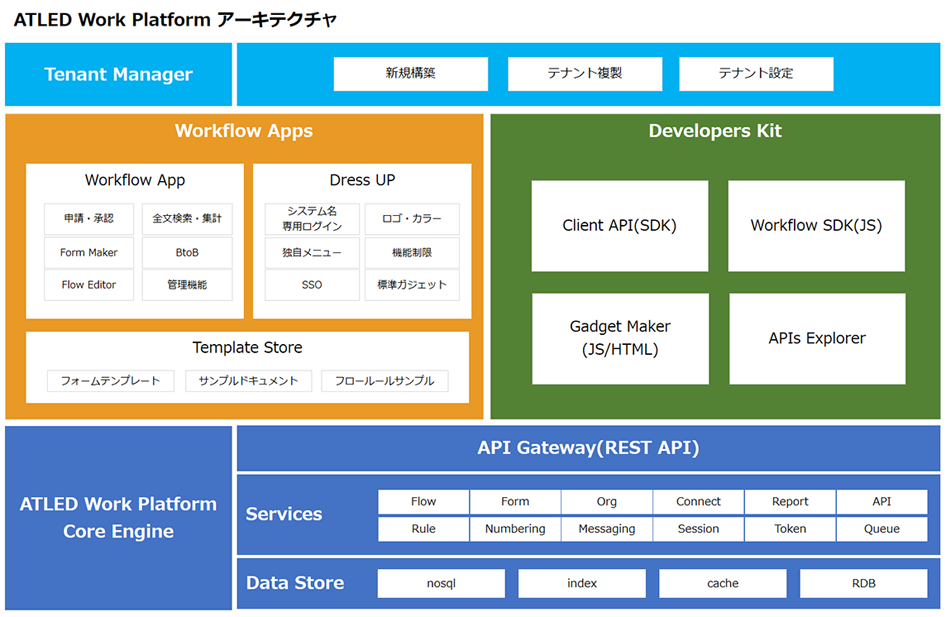Select the SSO box under Dress UP
946x617 pixels.
(x=312, y=285)
